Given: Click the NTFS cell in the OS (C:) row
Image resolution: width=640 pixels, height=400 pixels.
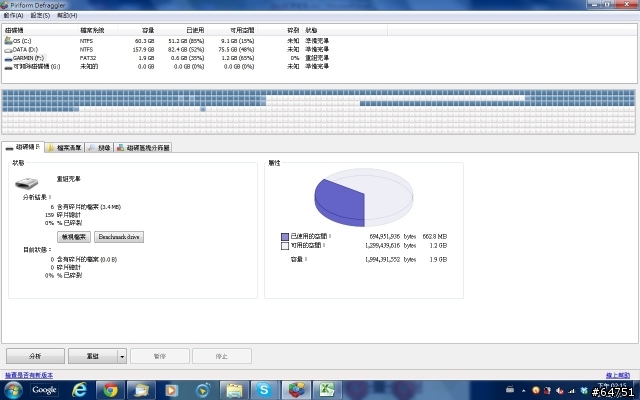Looking at the screenshot, I should click(x=87, y=41).
